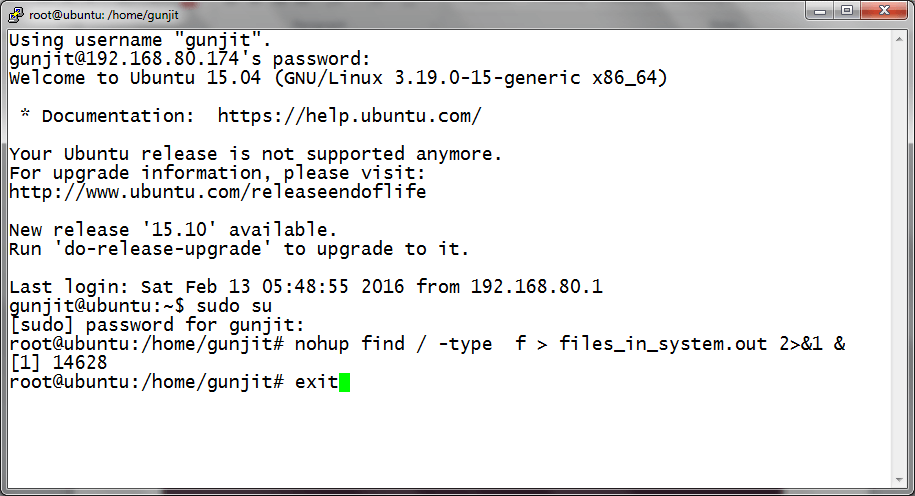Click the https://help.ubuntu.com/ documentation URL

click(x=349, y=116)
